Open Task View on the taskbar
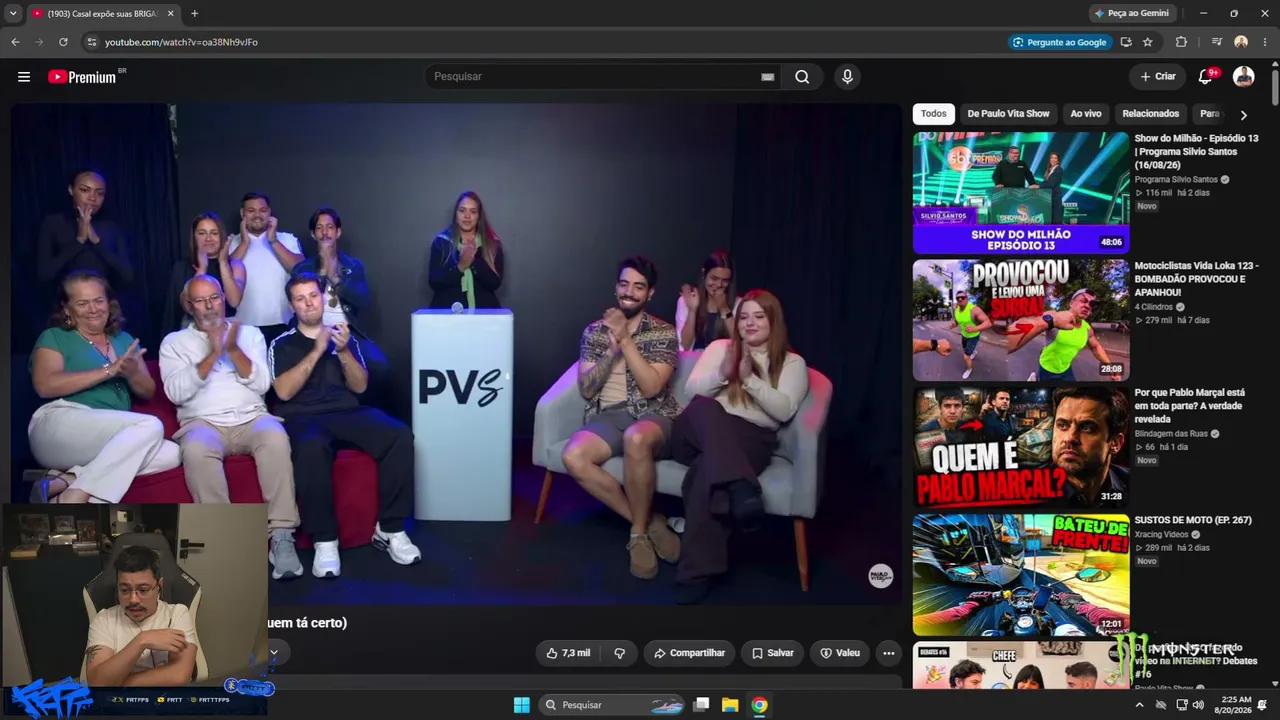 point(702,705)
